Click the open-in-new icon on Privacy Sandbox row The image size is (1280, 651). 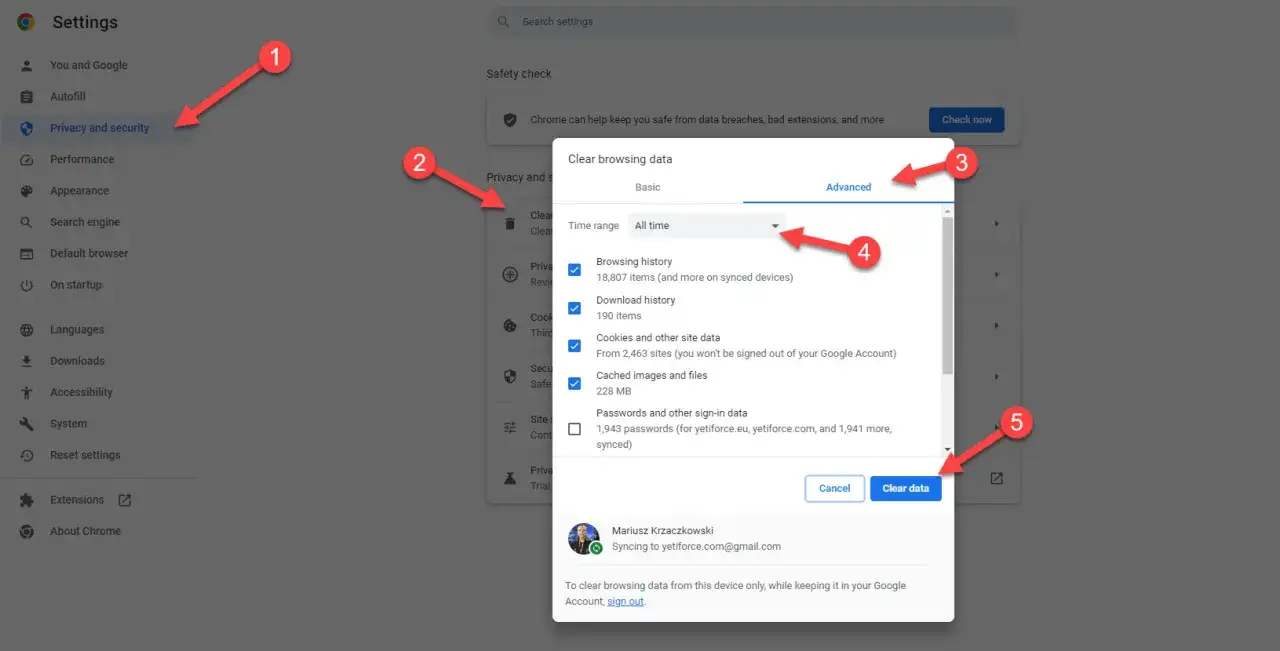996,478
